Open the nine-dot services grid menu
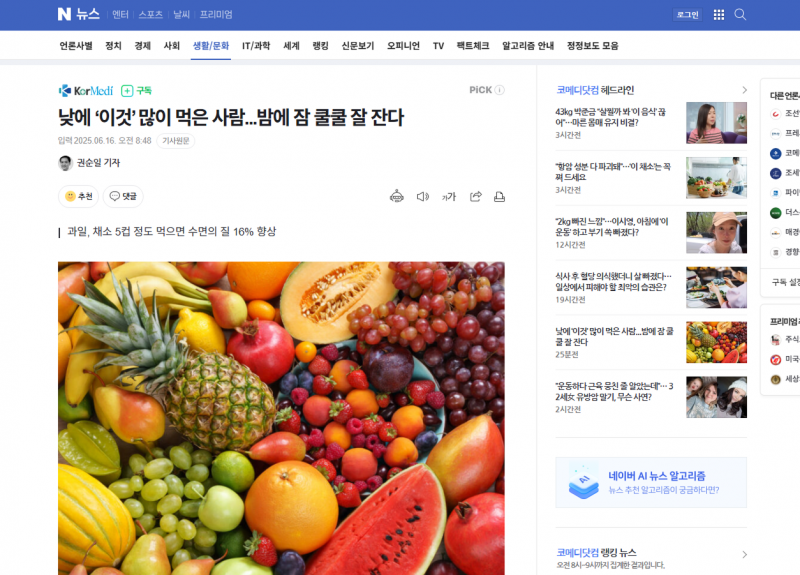 pyautogui.click(x=718, y=15)
